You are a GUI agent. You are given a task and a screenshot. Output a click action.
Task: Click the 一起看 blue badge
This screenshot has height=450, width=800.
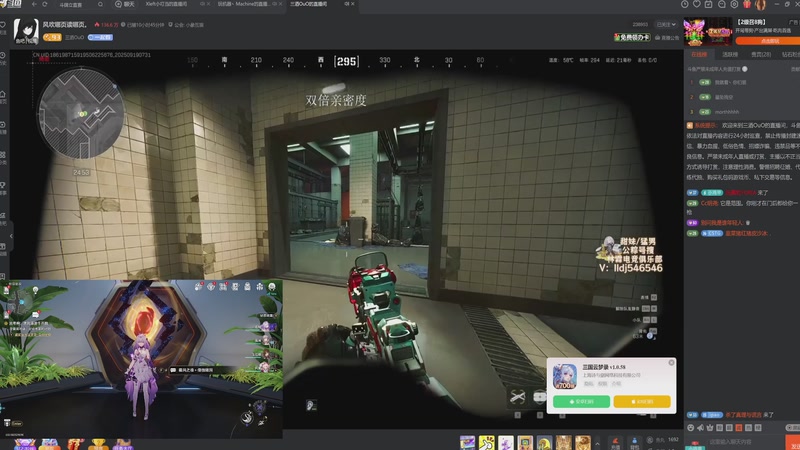tap(100, 37)
